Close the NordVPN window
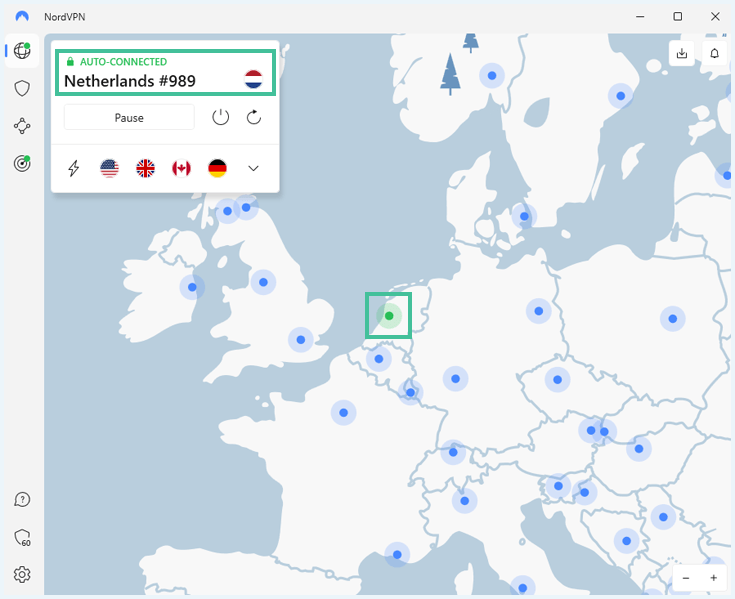The width and height of the screenshot is (735, 599). coord(715,16)
